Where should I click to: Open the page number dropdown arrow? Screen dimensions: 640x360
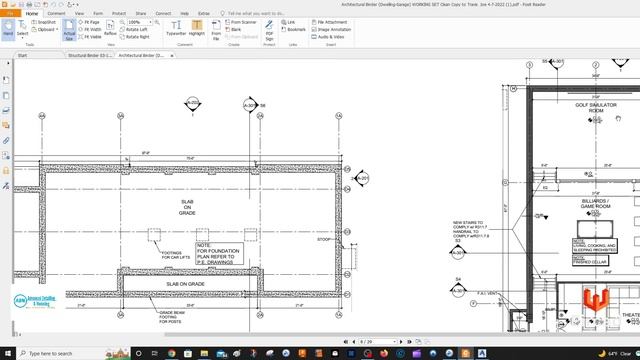[x=394, y=342]
